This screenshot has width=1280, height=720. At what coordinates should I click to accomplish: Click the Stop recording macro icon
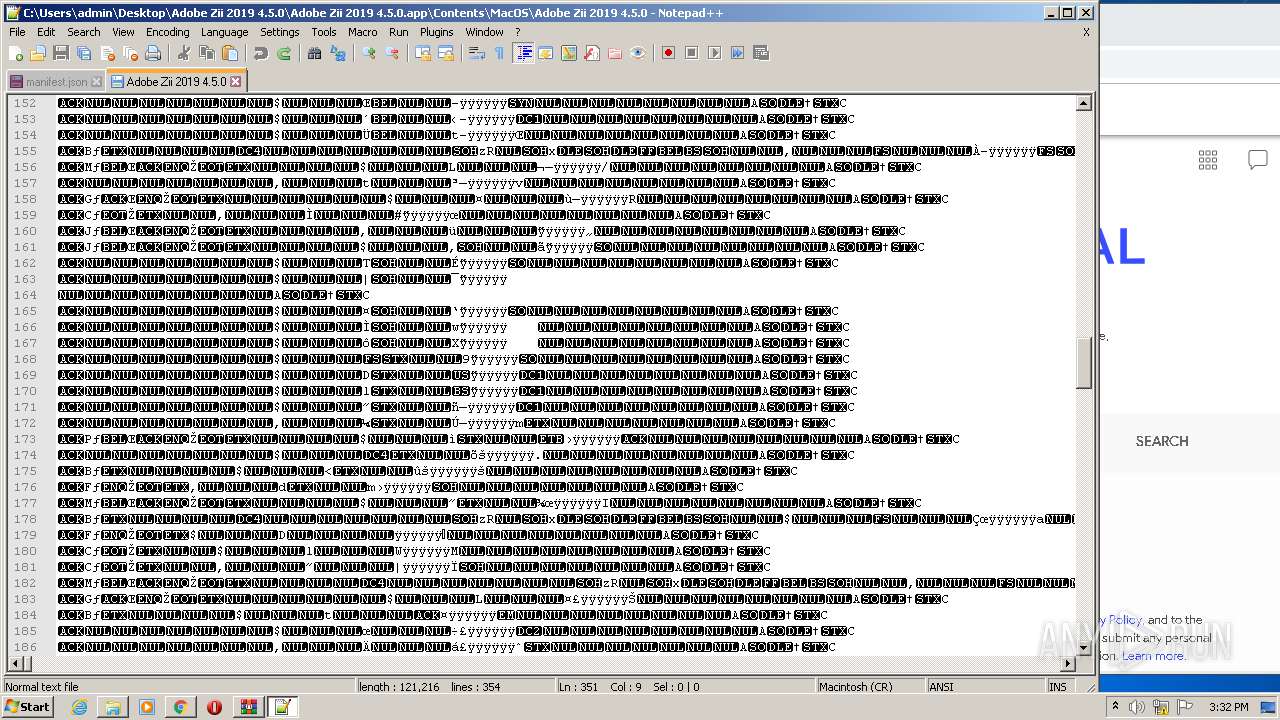(691, 53)
